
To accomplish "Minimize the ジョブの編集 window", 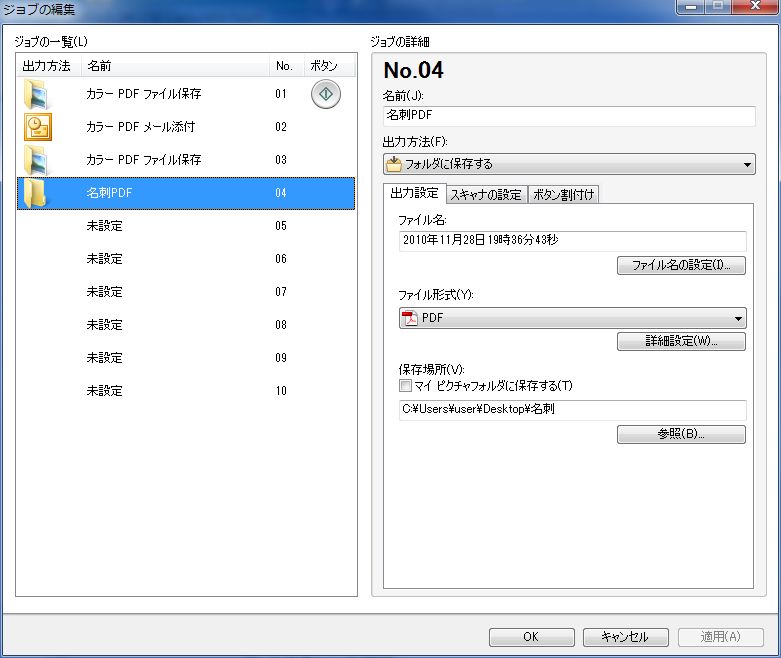I will [x=690, y=6].
